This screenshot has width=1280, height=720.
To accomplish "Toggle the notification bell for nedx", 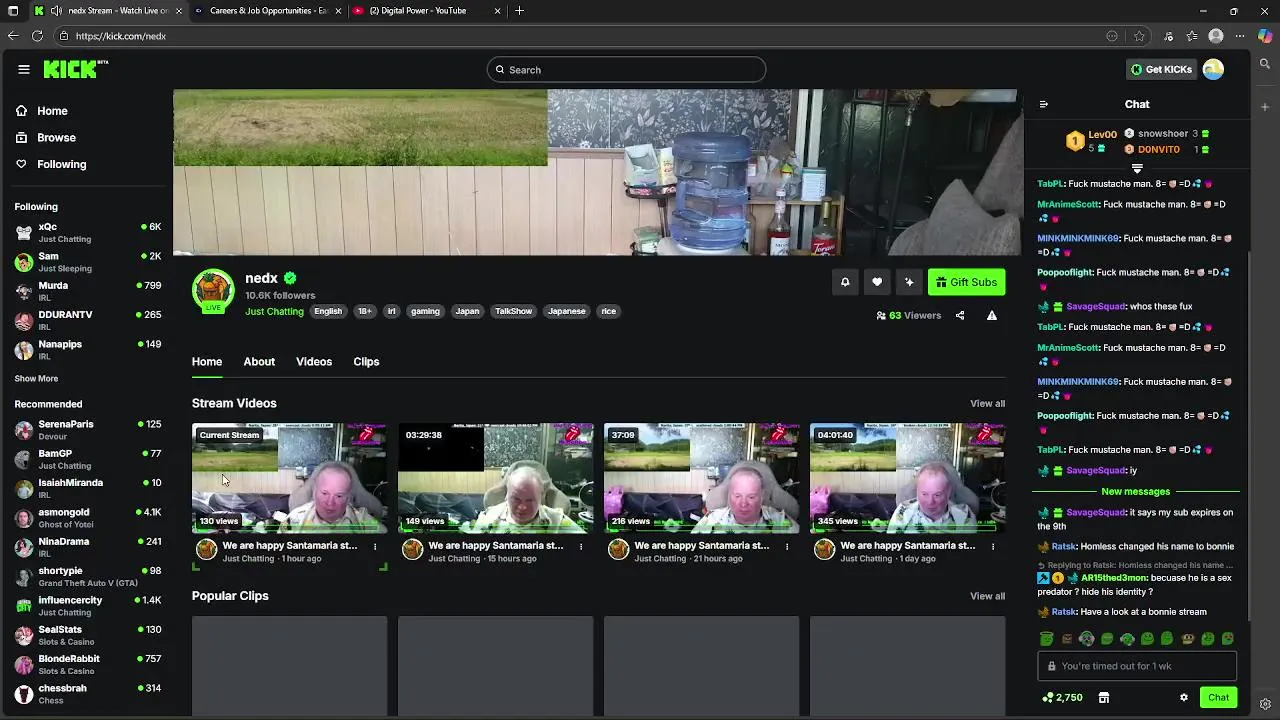I will (x=845, y=282).
